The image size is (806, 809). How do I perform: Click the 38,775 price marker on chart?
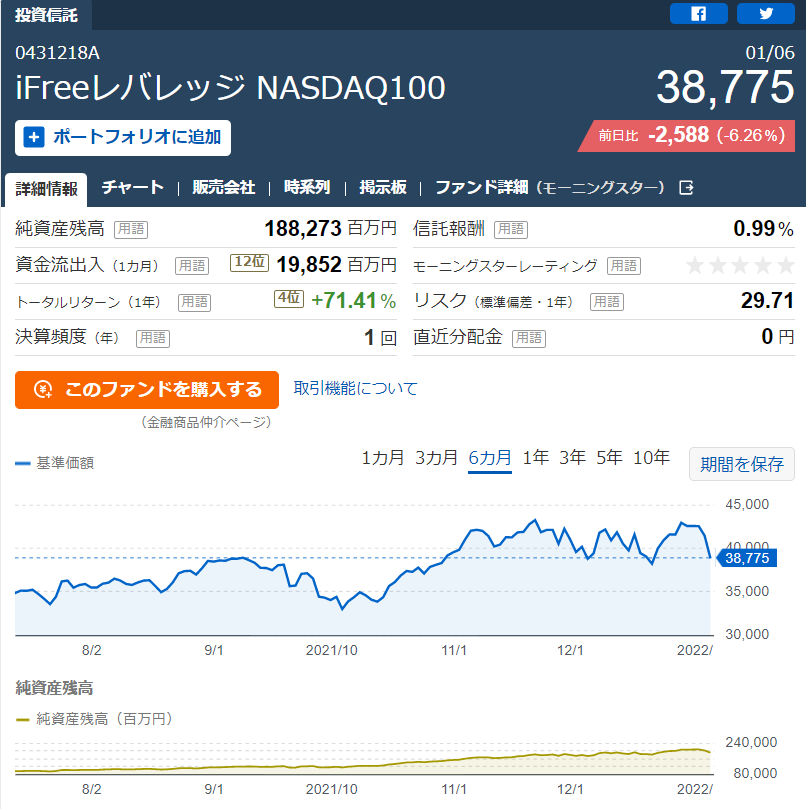pos(747,558)
